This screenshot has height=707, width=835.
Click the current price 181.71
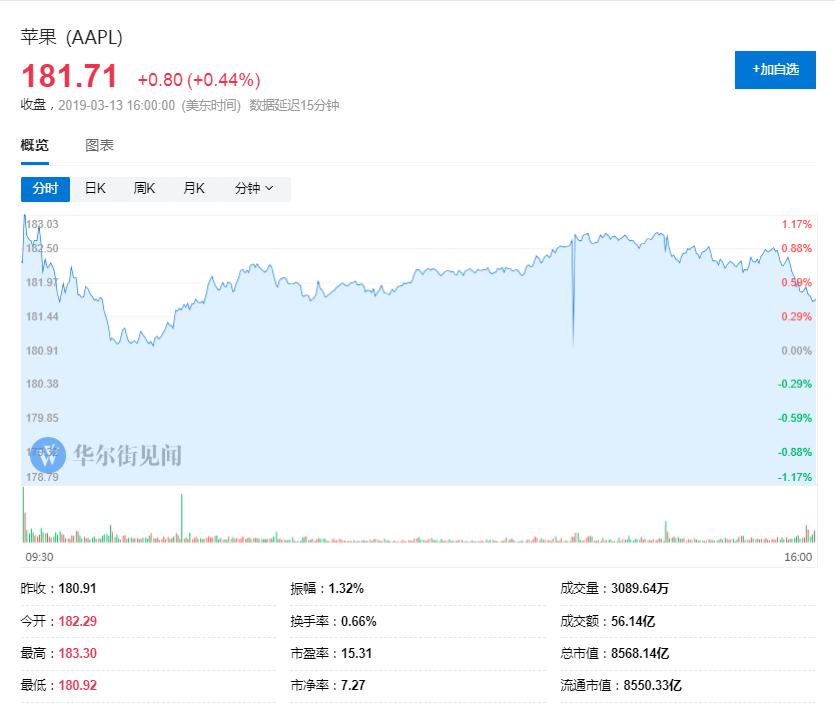pyautogui.click(x=69, y=76)
